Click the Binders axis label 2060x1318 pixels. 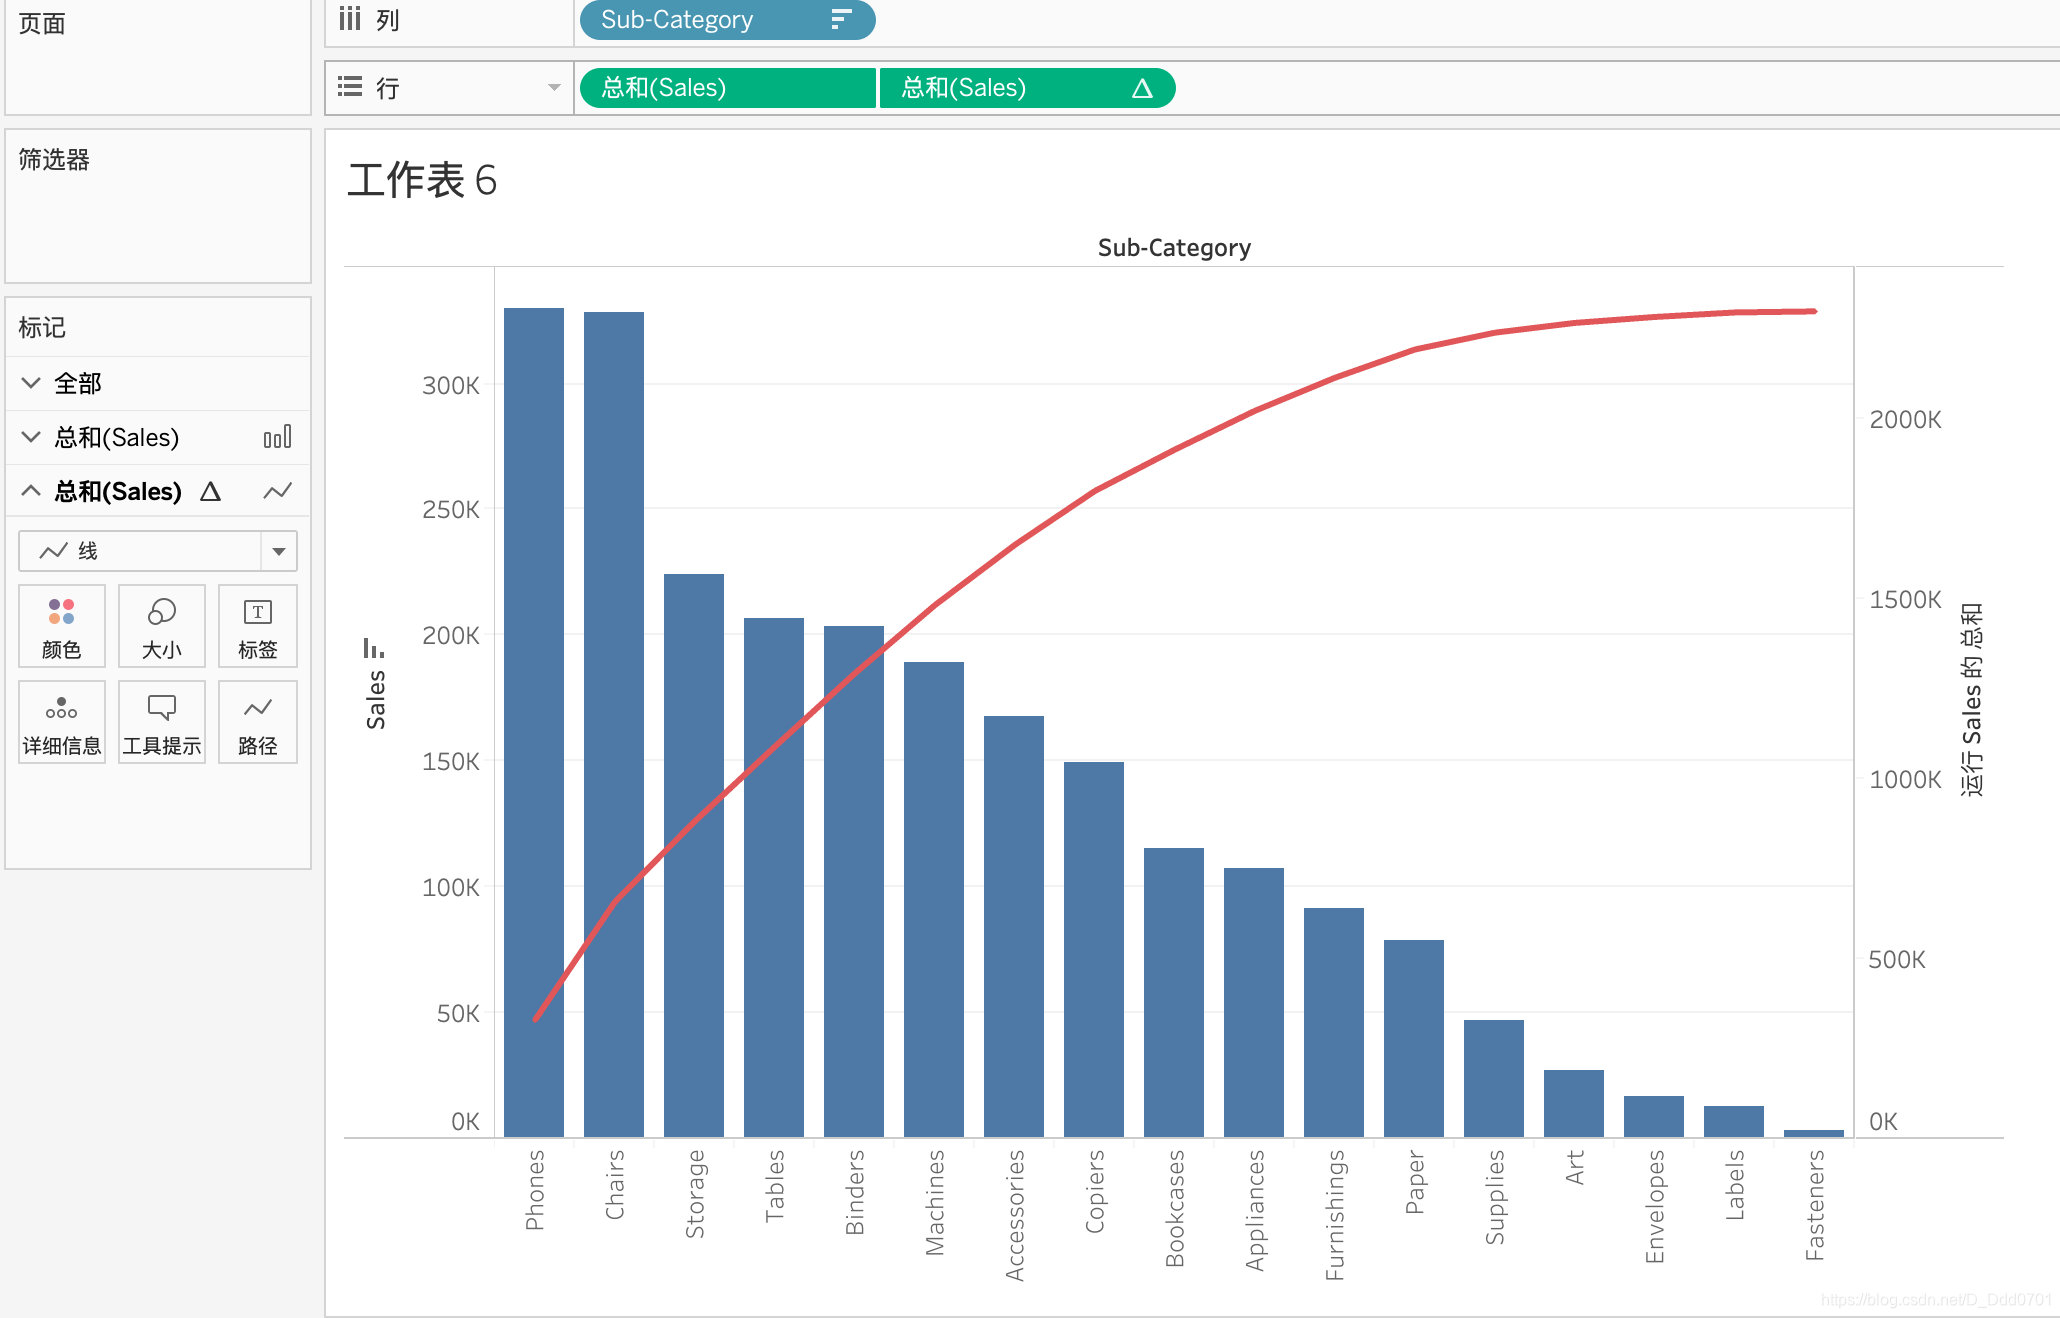(x=854, y=1192)
